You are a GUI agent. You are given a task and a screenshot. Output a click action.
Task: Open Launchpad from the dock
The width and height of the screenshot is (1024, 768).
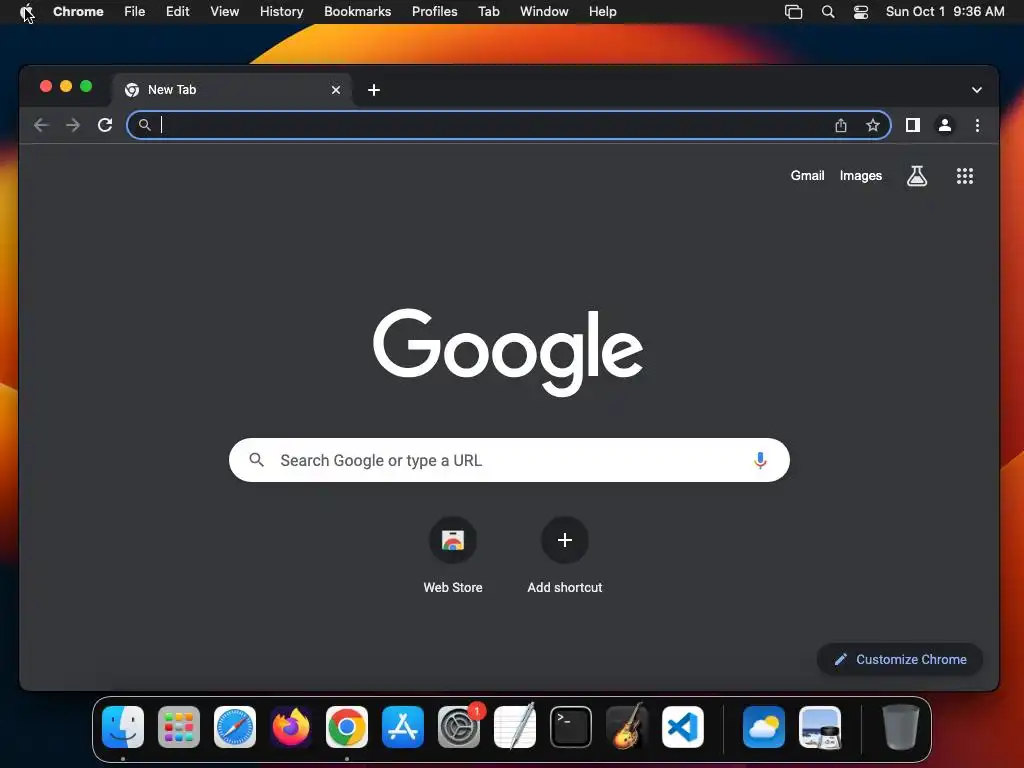179,727
